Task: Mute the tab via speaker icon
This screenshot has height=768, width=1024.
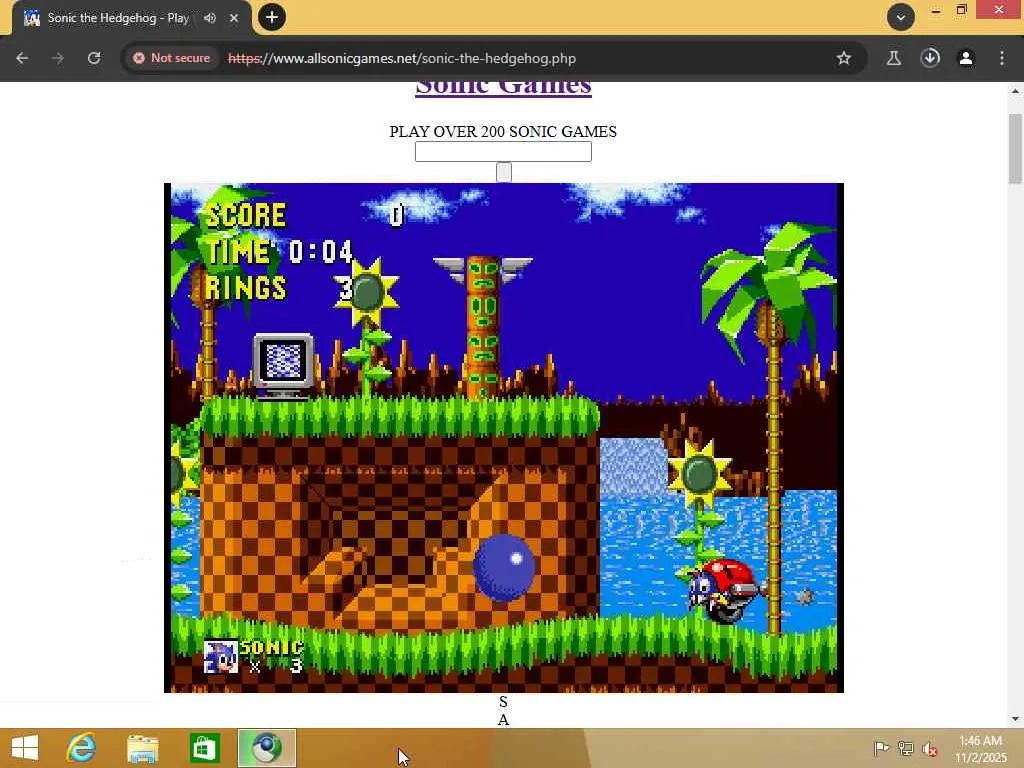Action: tap(210, 18)
